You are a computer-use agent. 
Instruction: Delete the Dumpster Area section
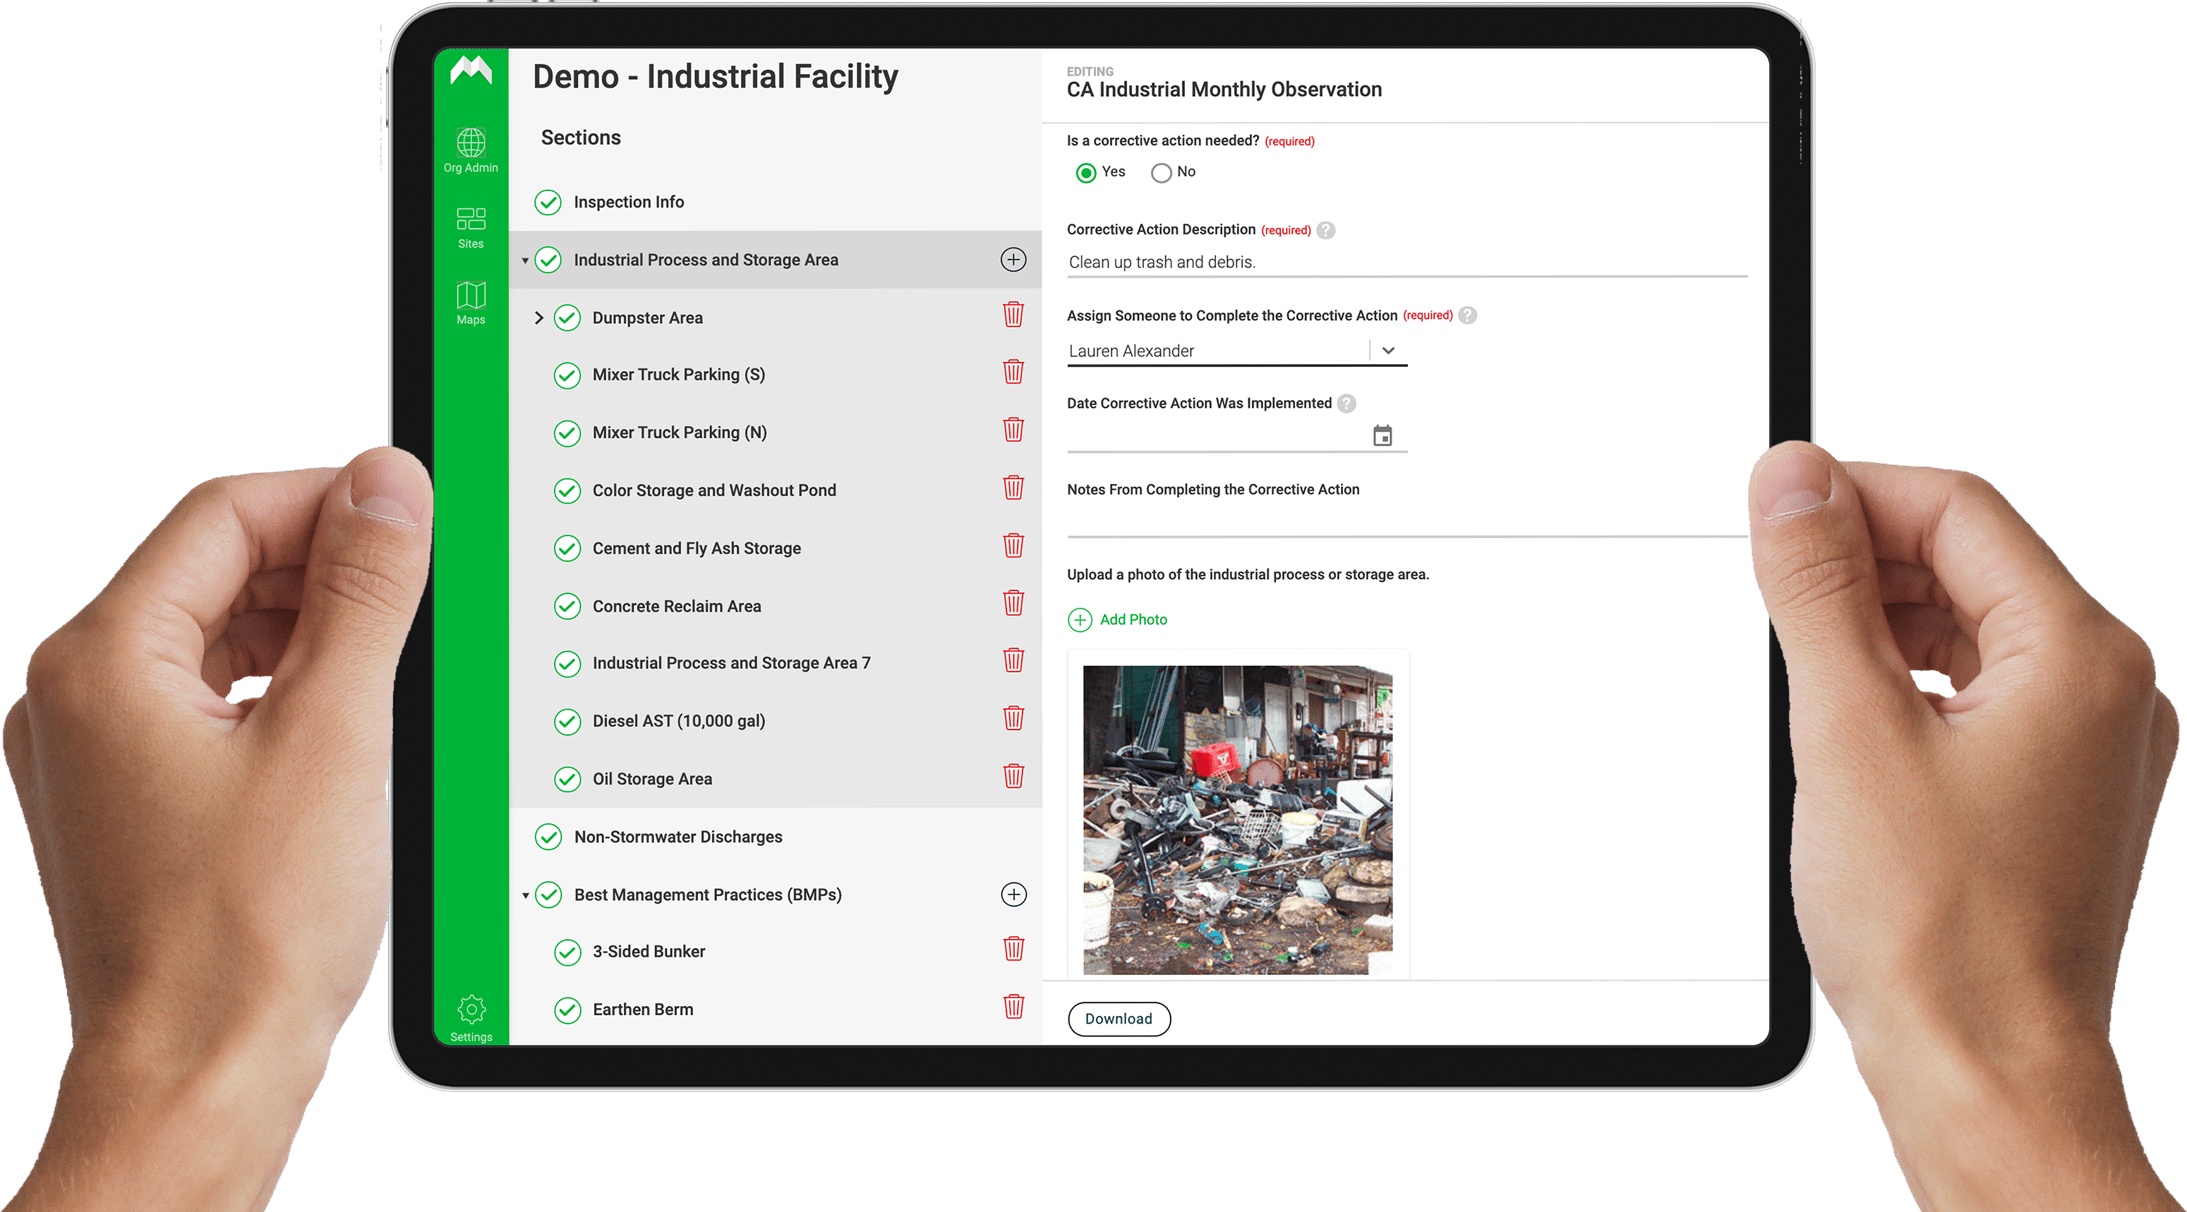click(1013, 314)
